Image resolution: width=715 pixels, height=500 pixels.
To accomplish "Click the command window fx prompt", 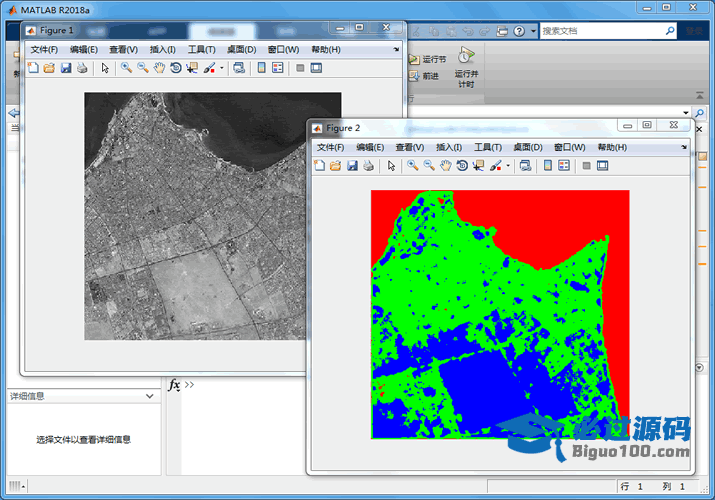I will pos(174,385).
